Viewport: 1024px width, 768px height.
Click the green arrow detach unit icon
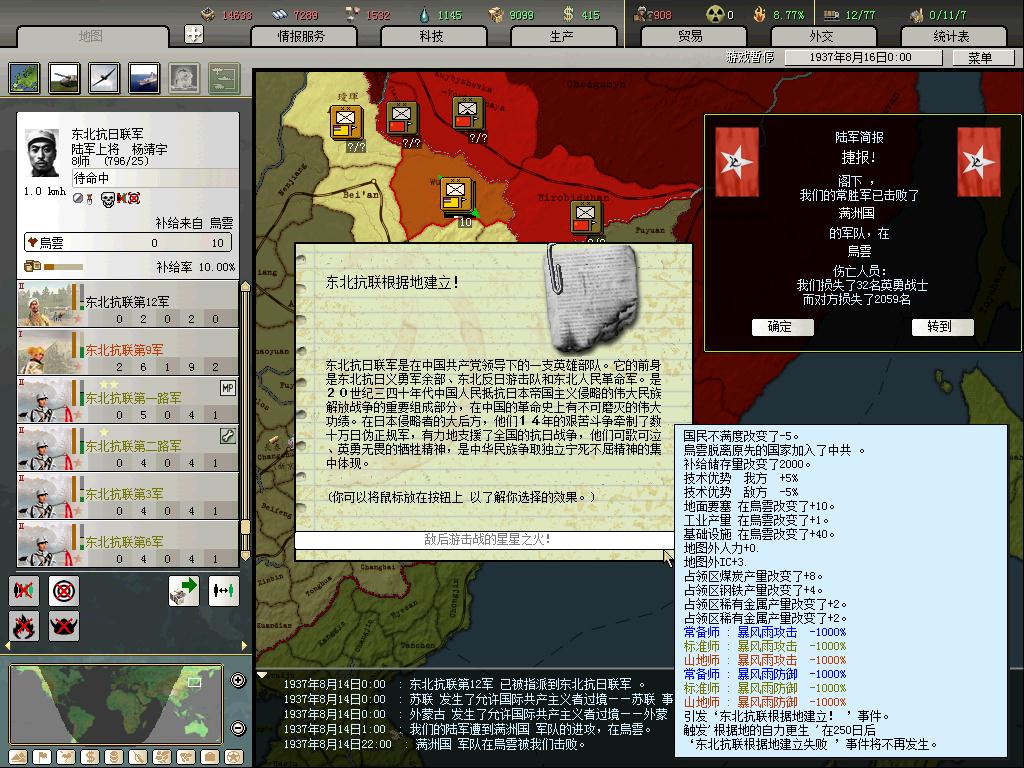point(184,591)
